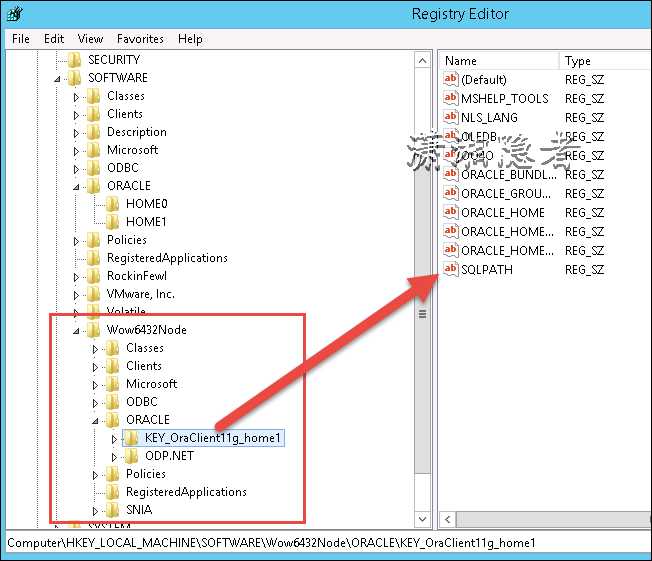Click REG_SZ type of SQLPATH row
Image resolution: width=652 pixels, height=561 pixels.
[584, 269]
